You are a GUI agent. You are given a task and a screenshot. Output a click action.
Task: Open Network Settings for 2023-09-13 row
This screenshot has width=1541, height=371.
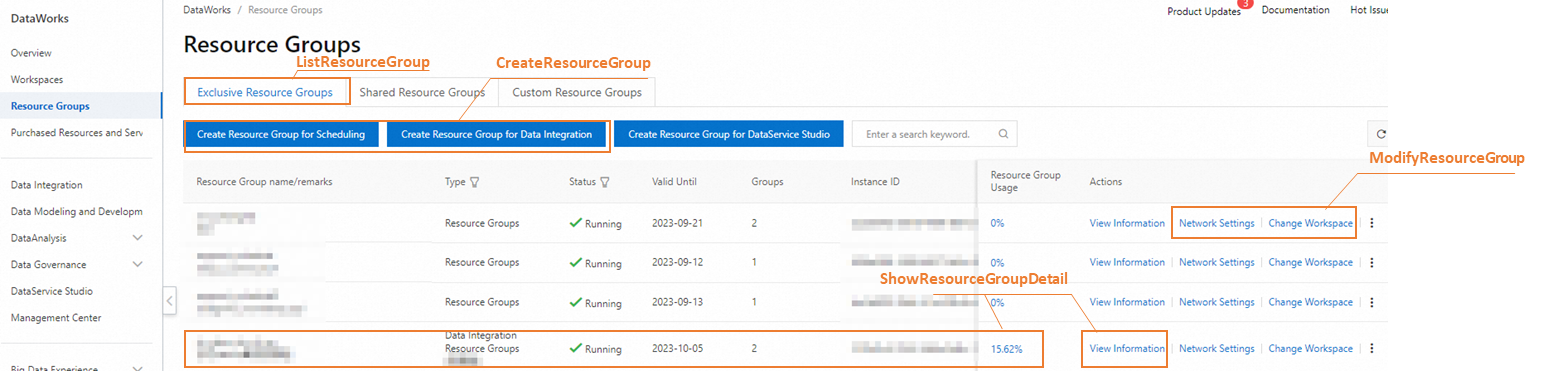point(1216,302)
